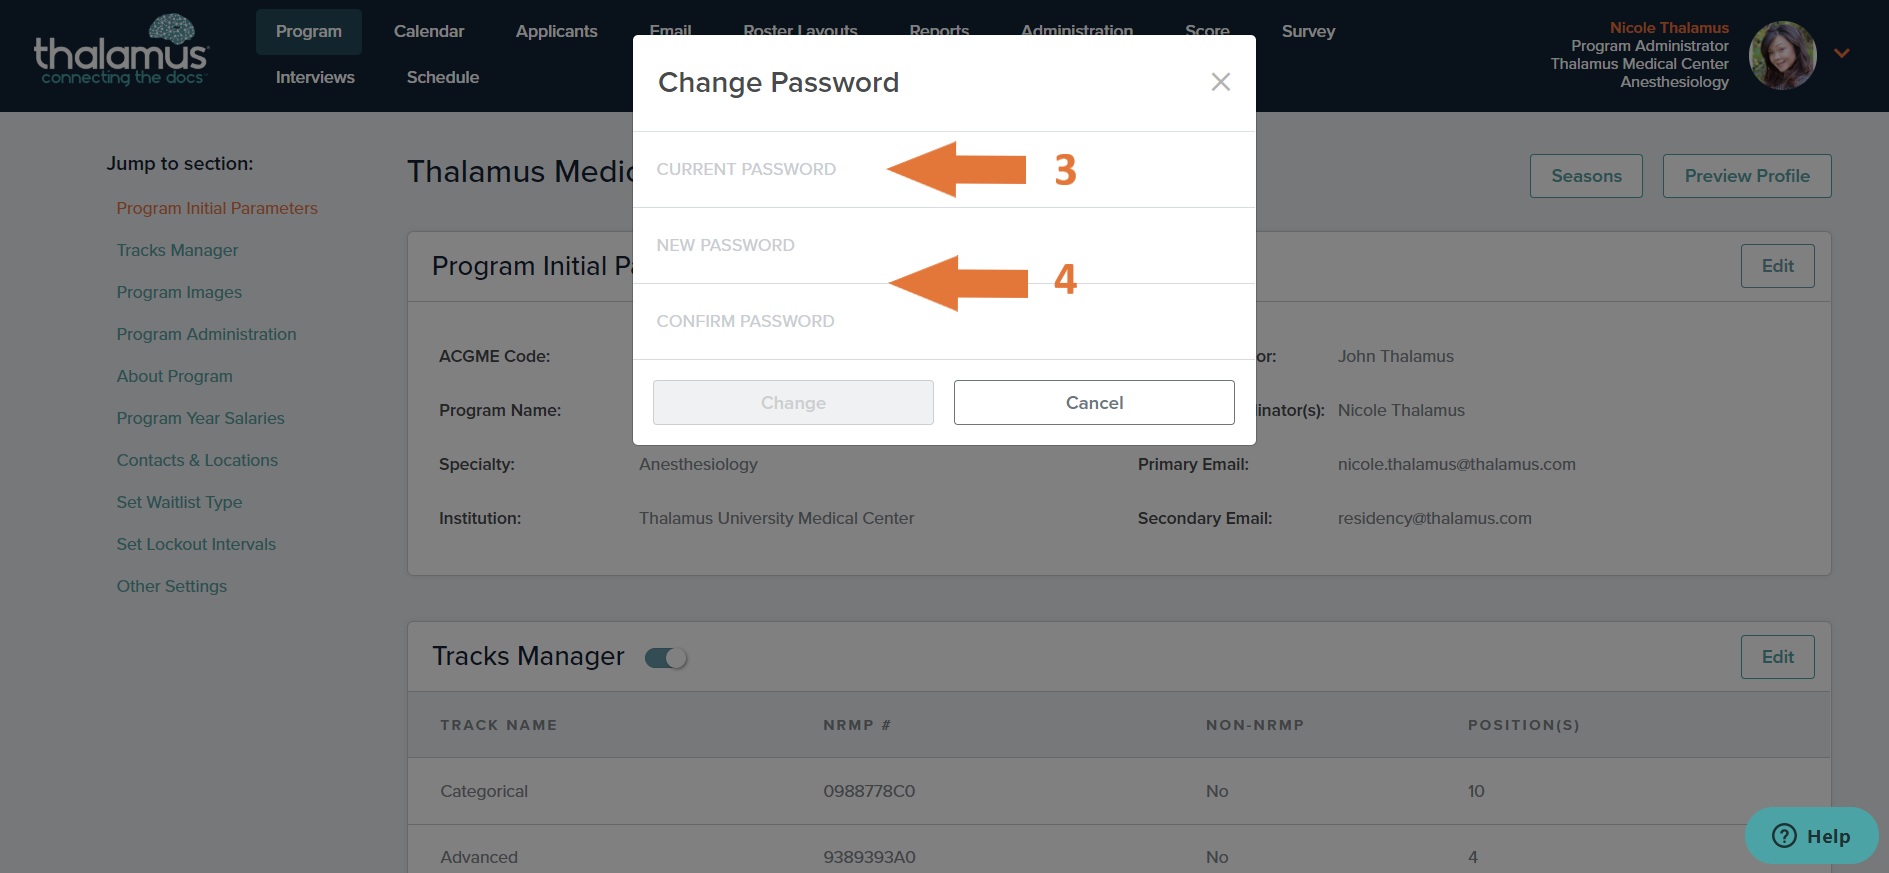Click the John Thalamus director name
1889x873 pixels.
[x=1395, y=356]
